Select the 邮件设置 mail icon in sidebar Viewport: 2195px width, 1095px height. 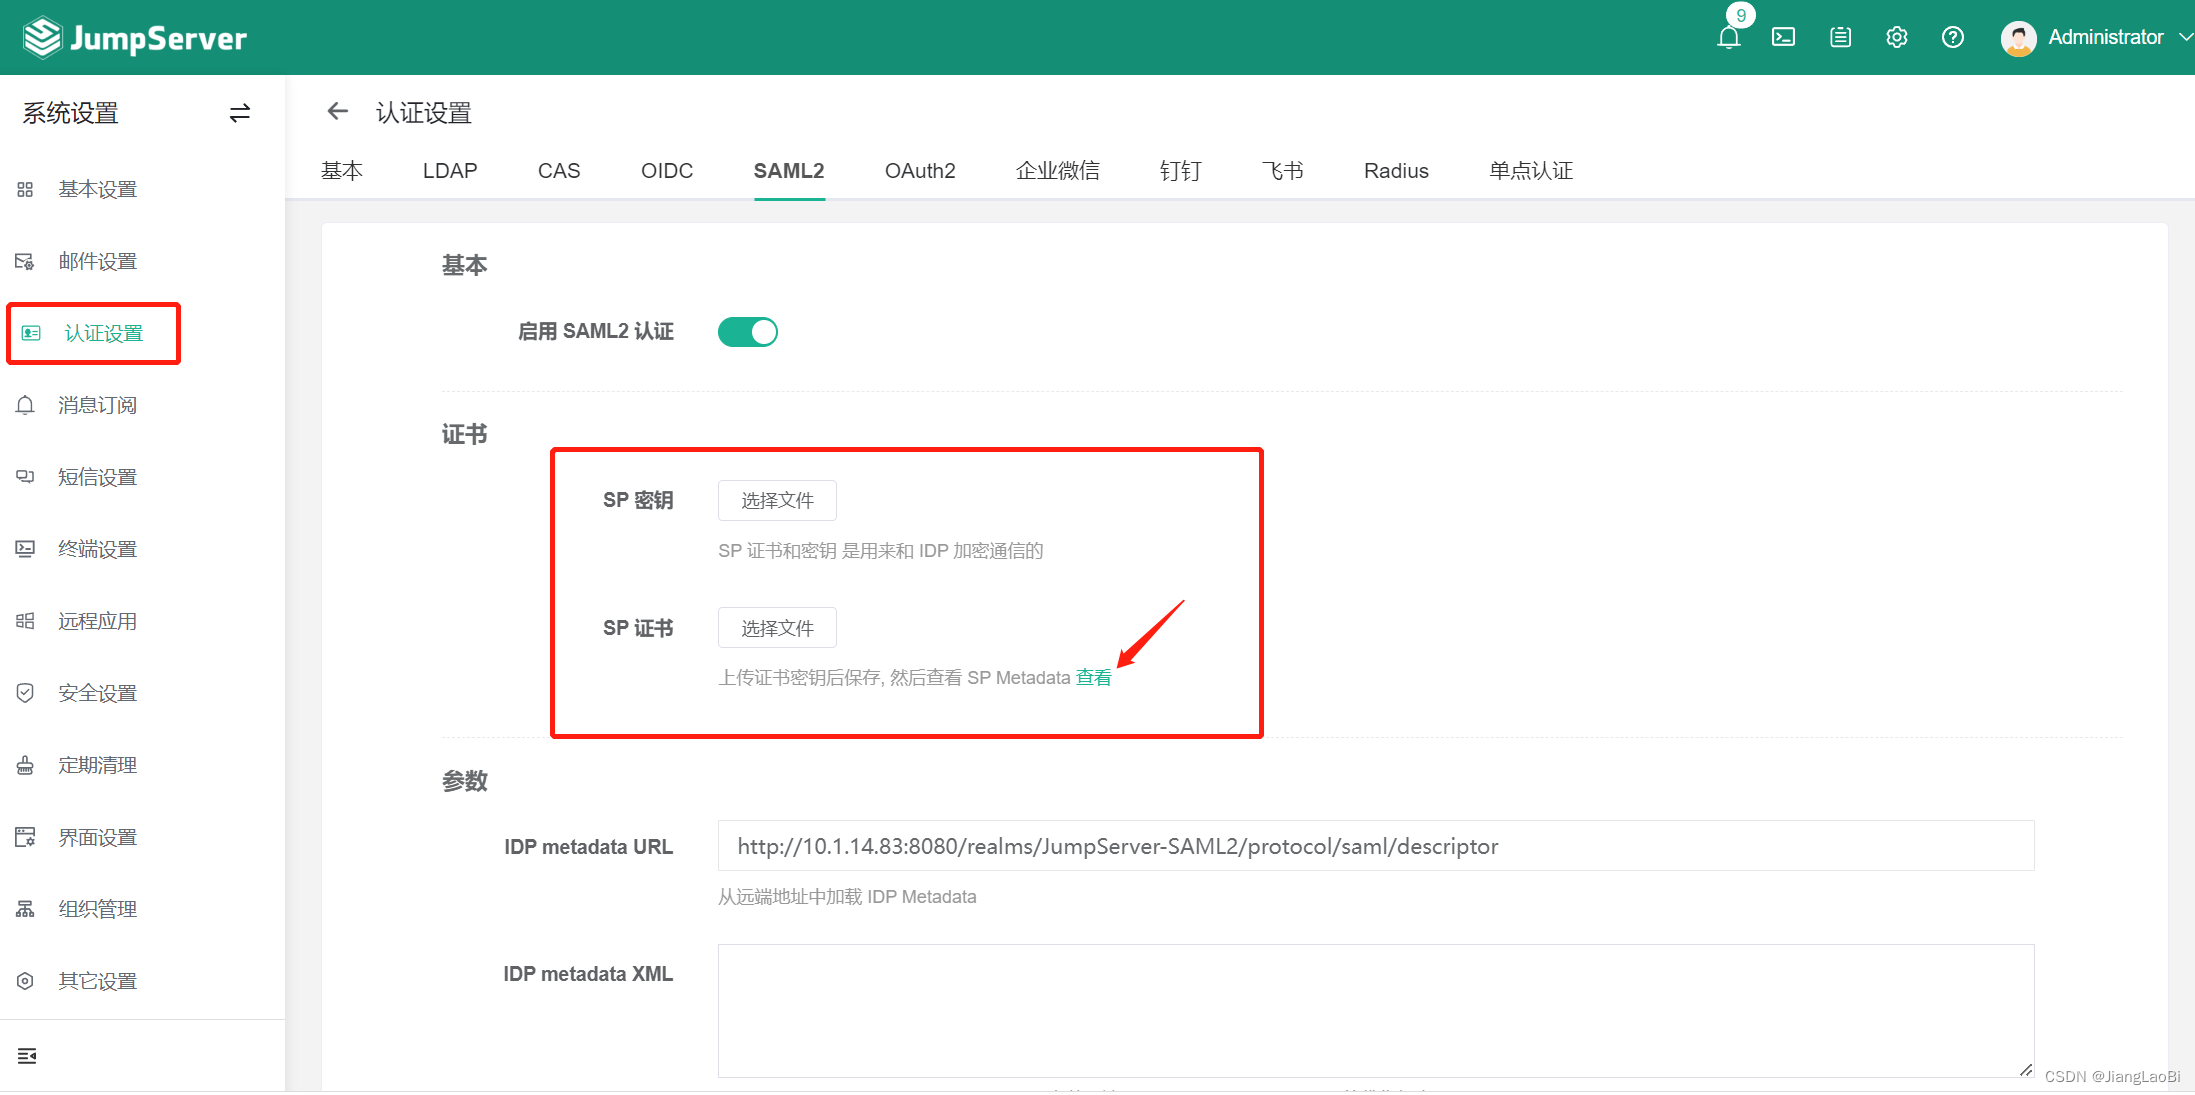pos(25,260)
